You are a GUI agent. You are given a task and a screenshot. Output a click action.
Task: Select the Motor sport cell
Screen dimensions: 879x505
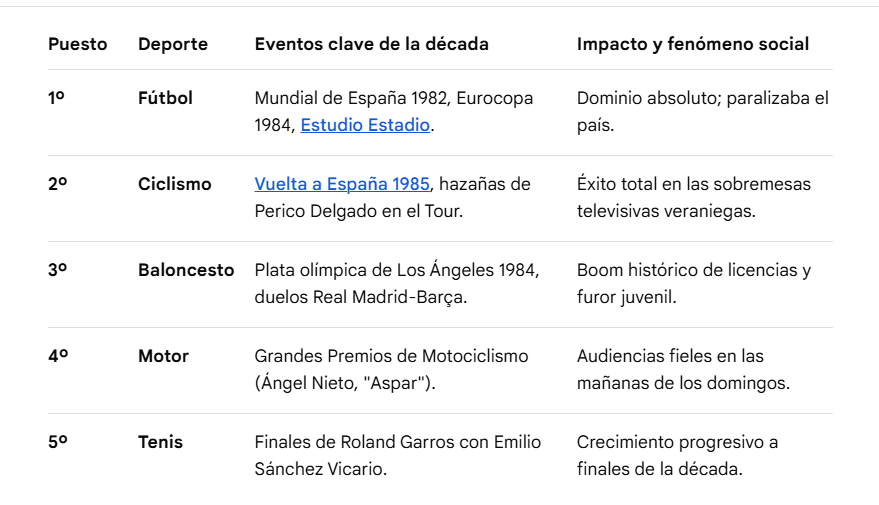pos(164,356)
